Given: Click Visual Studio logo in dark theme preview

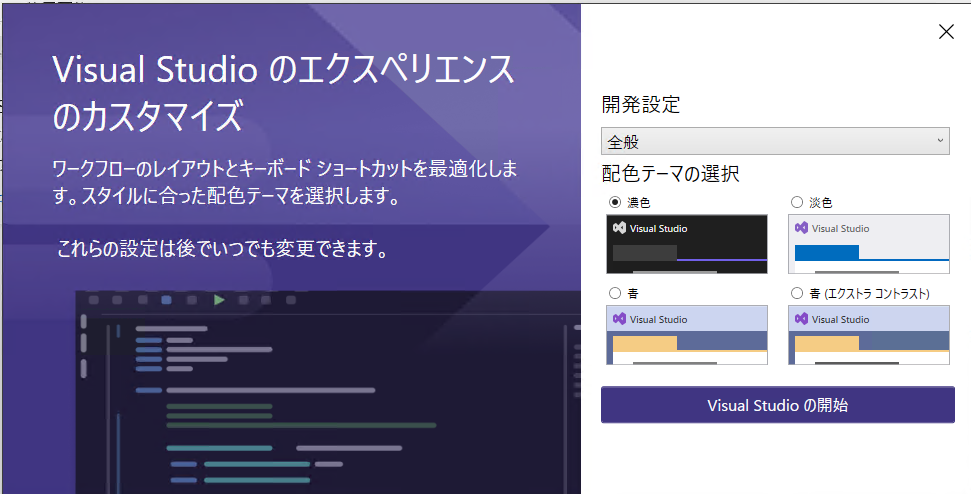Looking at the screenshot, I should tap(619, 228).
